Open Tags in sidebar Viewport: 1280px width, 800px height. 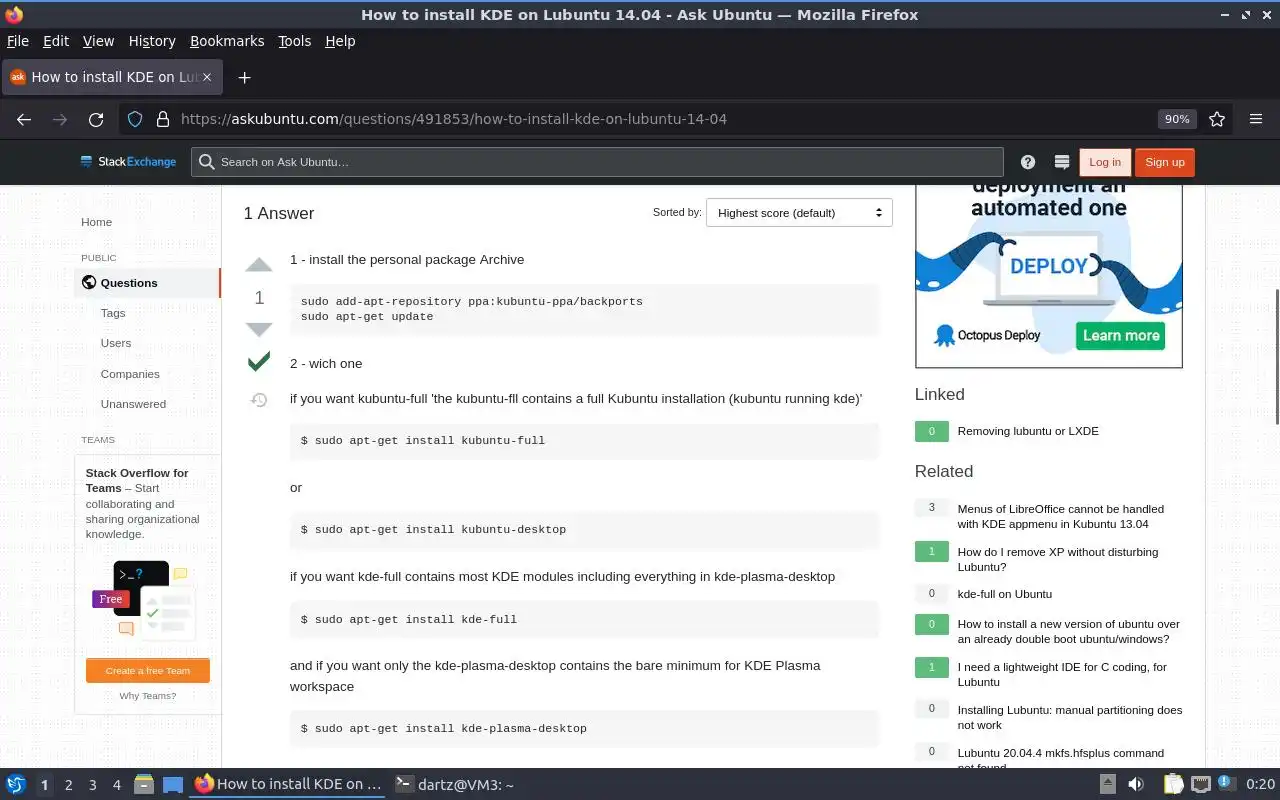coord(113,313)
